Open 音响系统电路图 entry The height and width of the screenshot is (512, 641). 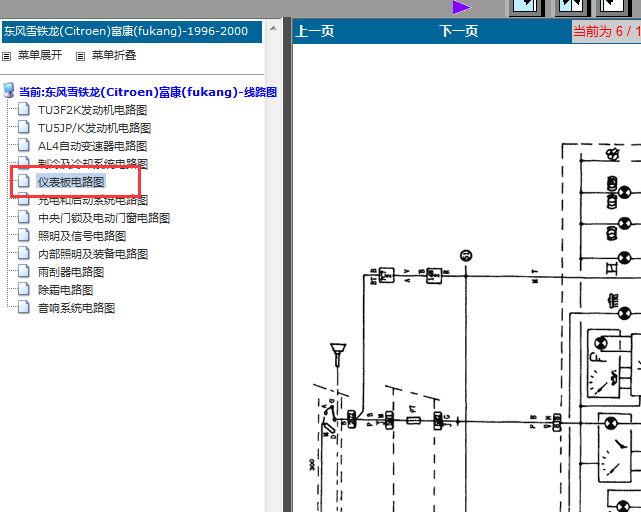[x=76, y=308]
